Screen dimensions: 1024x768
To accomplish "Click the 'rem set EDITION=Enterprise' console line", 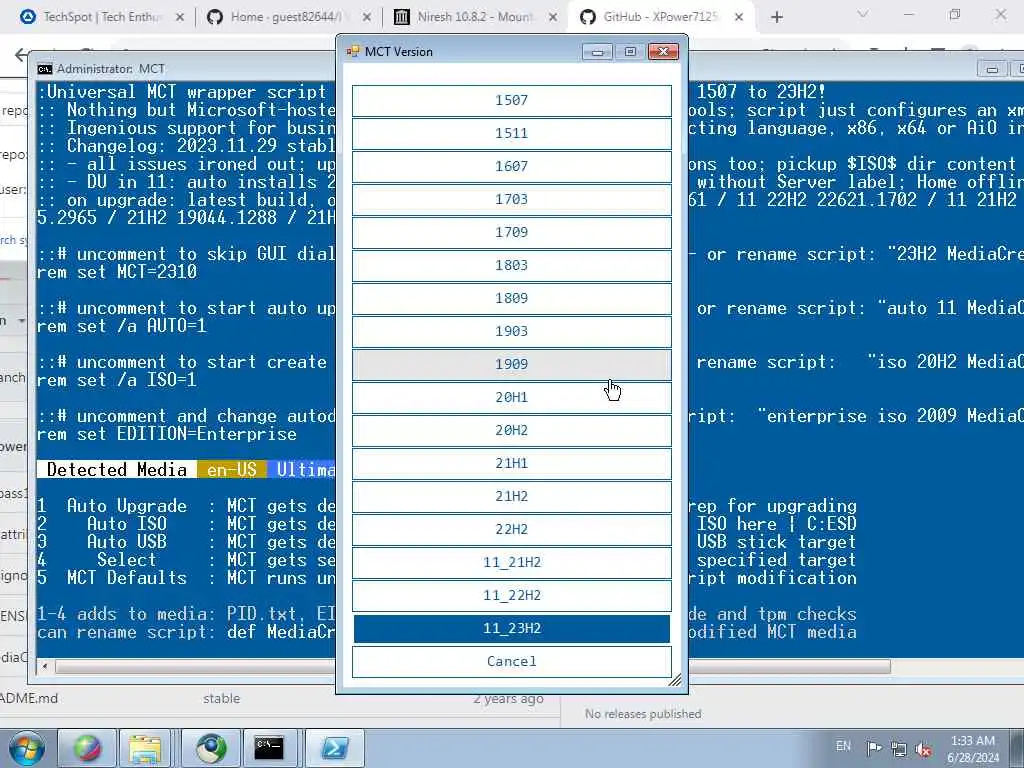I will coord(167,434).
